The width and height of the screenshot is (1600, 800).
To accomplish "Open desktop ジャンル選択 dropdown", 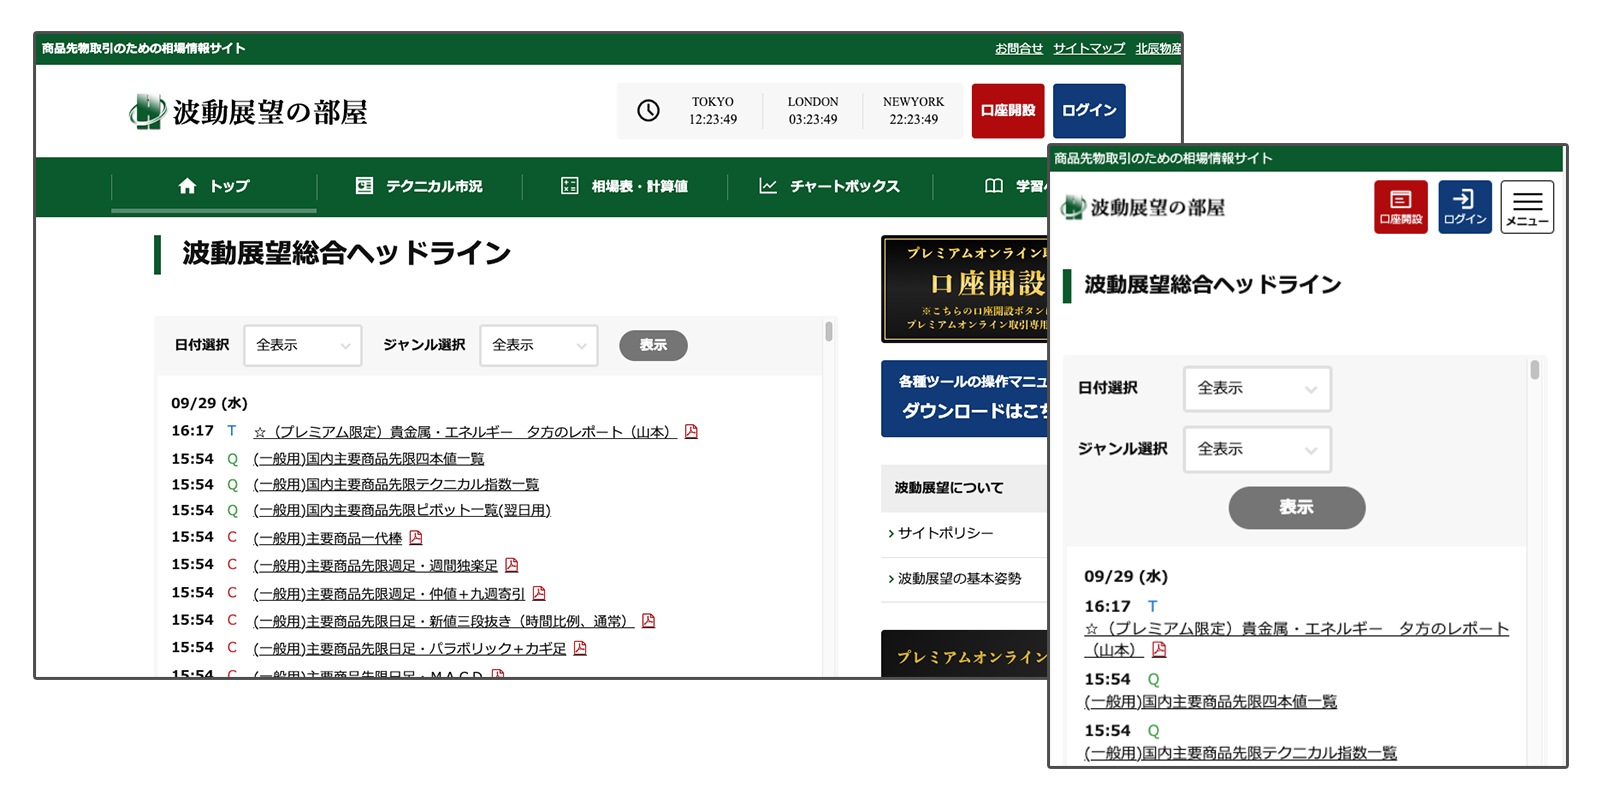I will click(x=539, y=345).
